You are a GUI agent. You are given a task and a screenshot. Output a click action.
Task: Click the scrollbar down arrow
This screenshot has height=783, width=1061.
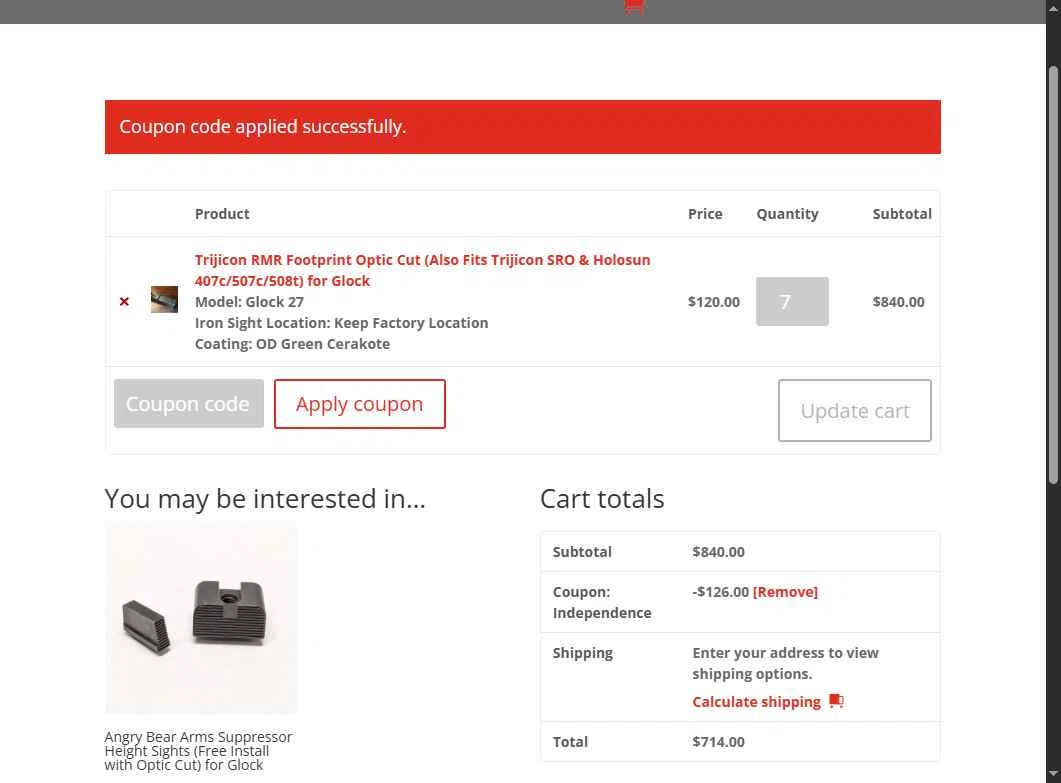(x=1053, y=772)
